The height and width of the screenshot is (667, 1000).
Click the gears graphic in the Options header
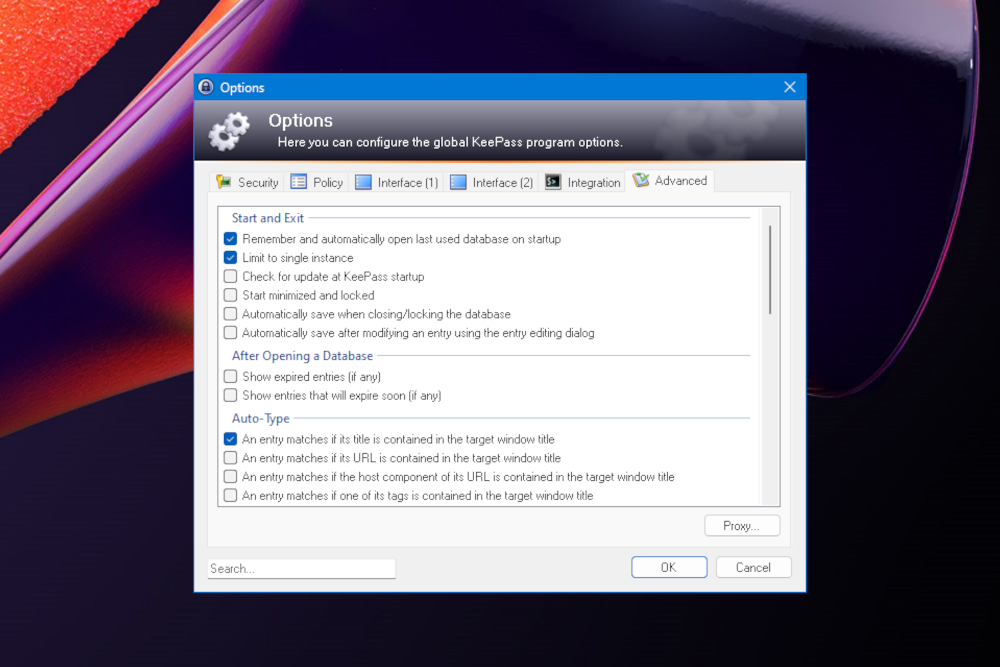(x=229, y=131)
